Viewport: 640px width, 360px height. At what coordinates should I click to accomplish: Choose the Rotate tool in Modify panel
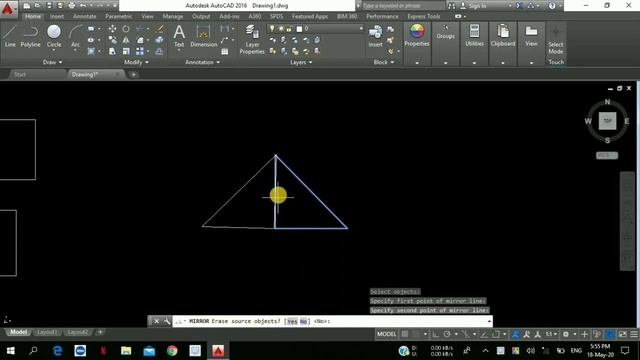click(x=126, y=29)
